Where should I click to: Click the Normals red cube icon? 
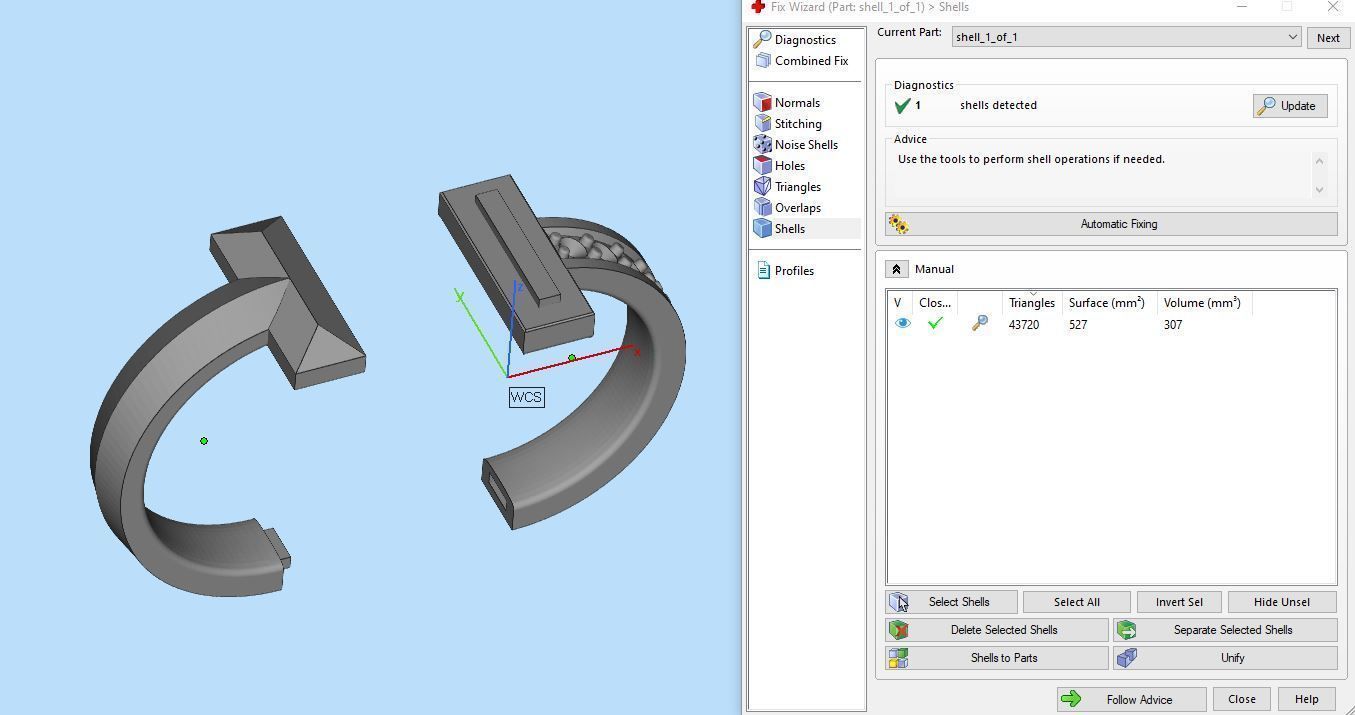tap(762, 103)
